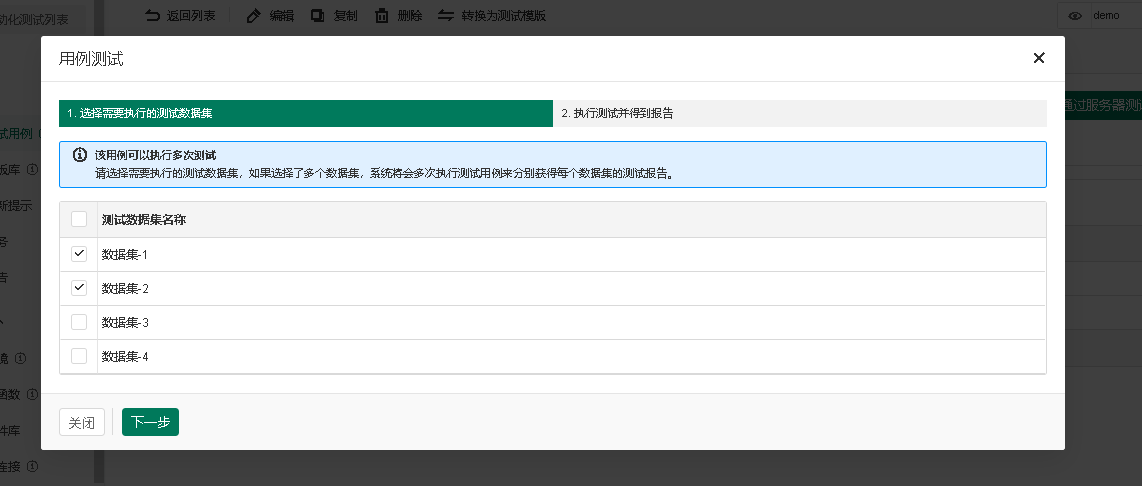Screen dimensions: 1142x486
Task: Select step 1 选择需要执行的测试数据集 tab
Action: pos(305,114)
